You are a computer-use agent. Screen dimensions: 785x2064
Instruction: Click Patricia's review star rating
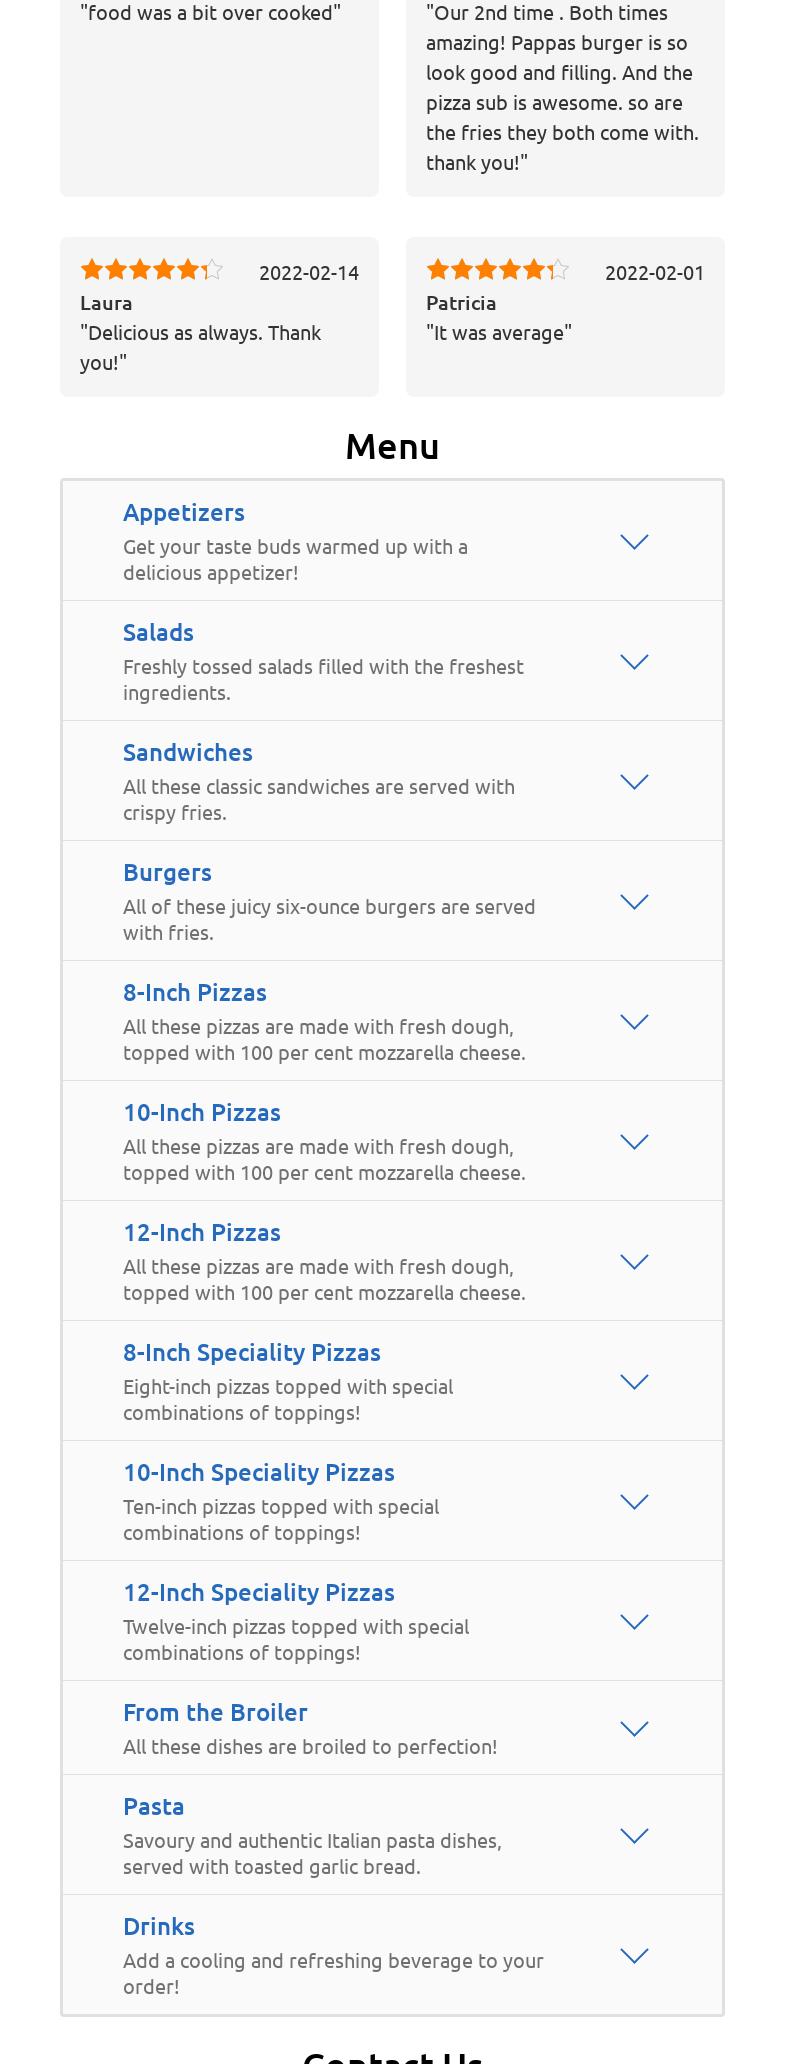[x=497, y=270]
